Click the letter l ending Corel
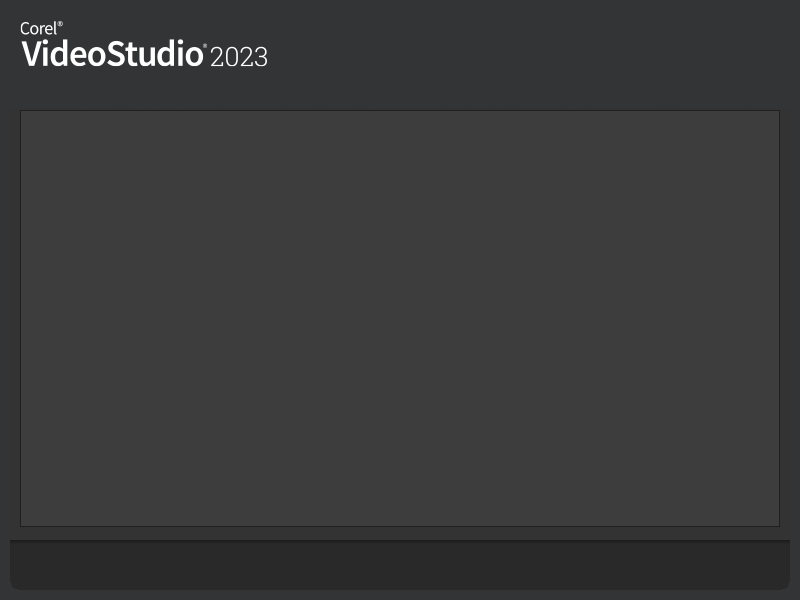800x600 pixels. point(54,29)
